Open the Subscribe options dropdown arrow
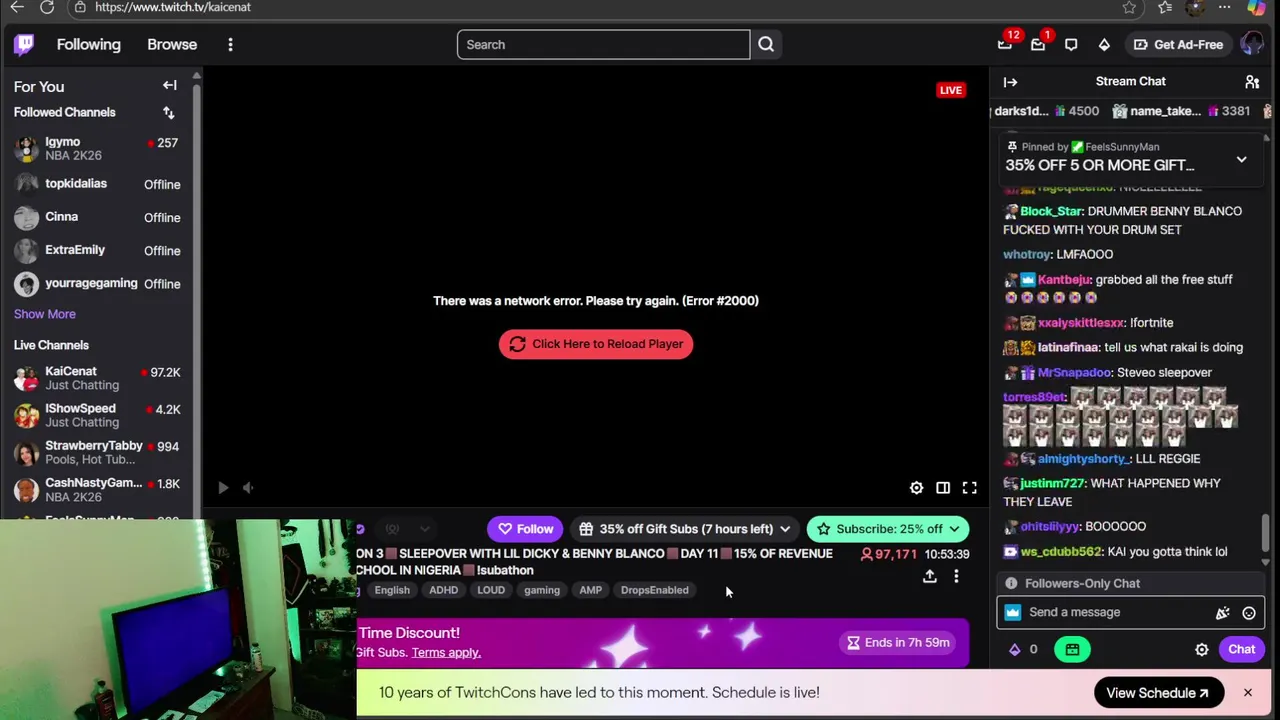 pos(954,529)
